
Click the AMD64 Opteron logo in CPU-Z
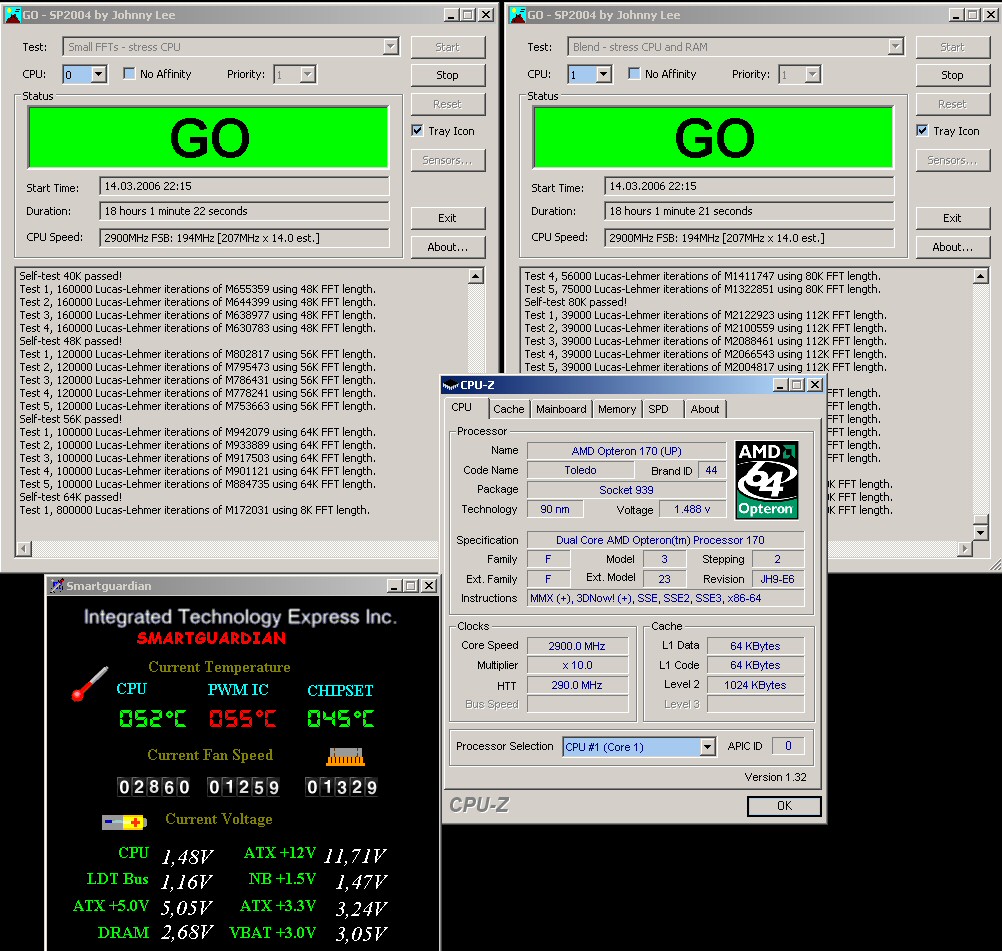pyautogui.click(x=766, y=479)
